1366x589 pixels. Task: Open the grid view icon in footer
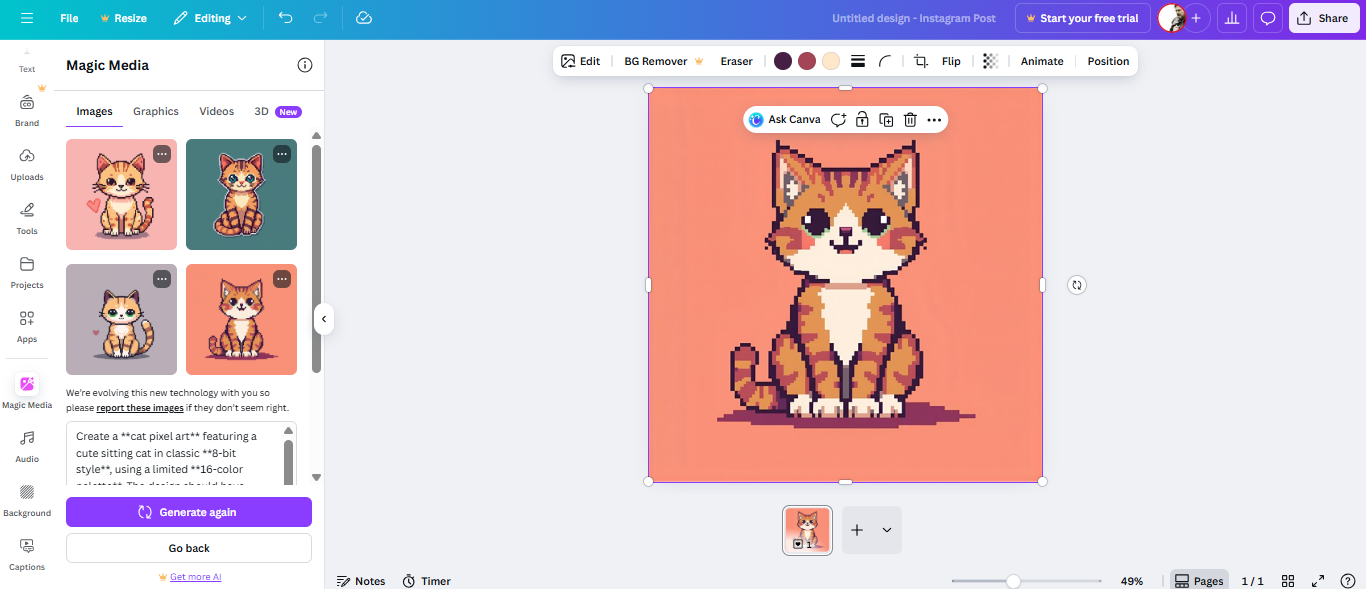tap(1288, 581)
